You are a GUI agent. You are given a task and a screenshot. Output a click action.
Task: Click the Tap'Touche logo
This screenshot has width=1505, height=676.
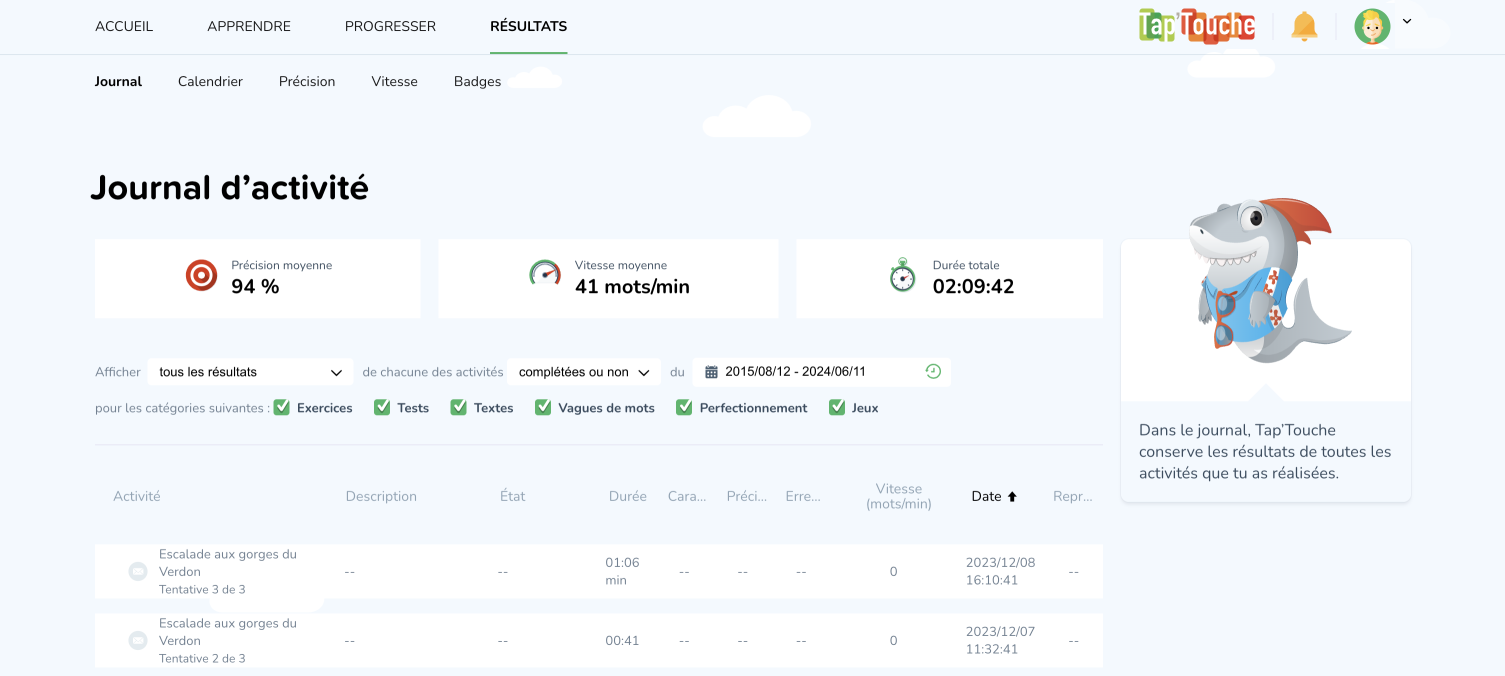[1196, 26]
